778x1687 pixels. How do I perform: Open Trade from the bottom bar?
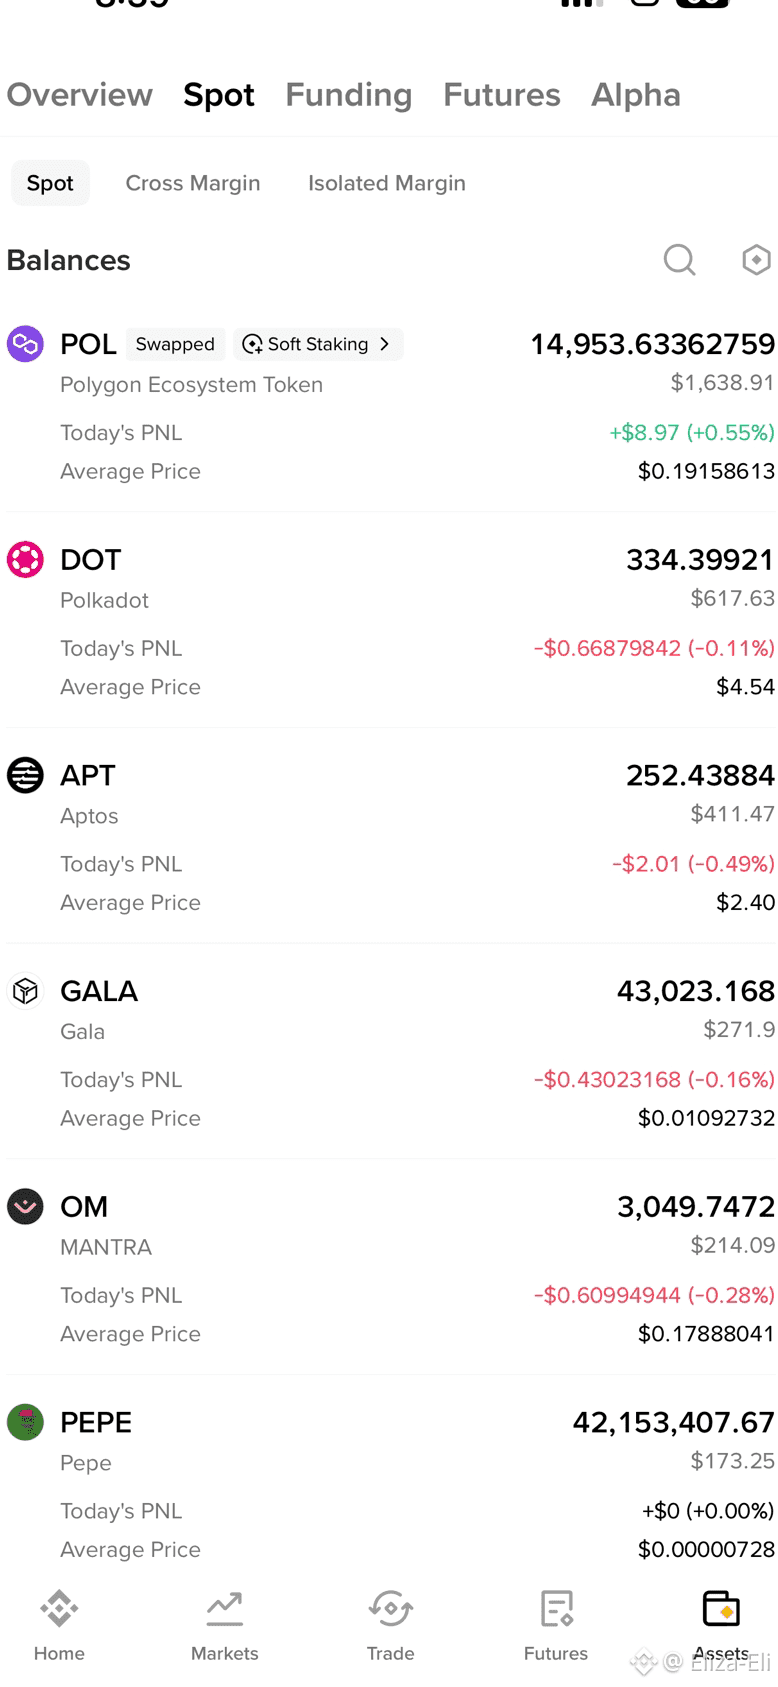point(390,1626)
